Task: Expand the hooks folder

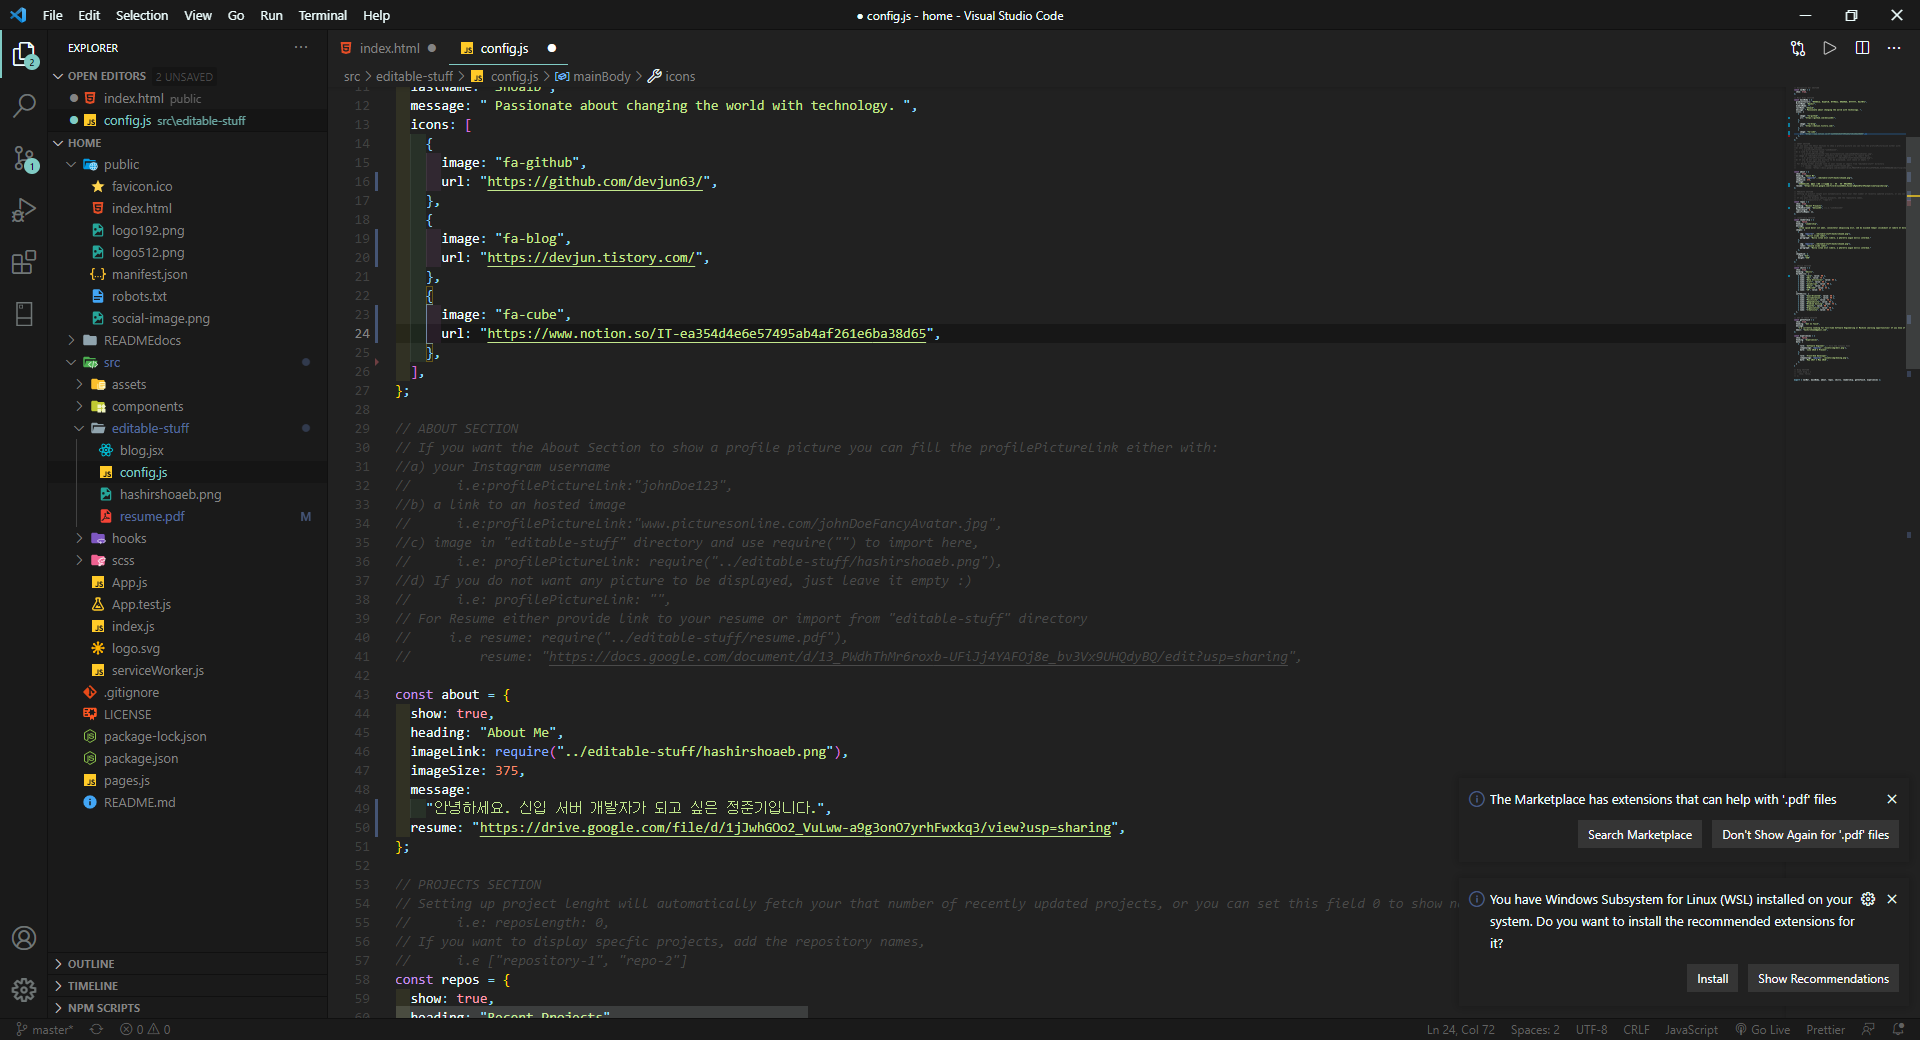Action: point(79,538)
